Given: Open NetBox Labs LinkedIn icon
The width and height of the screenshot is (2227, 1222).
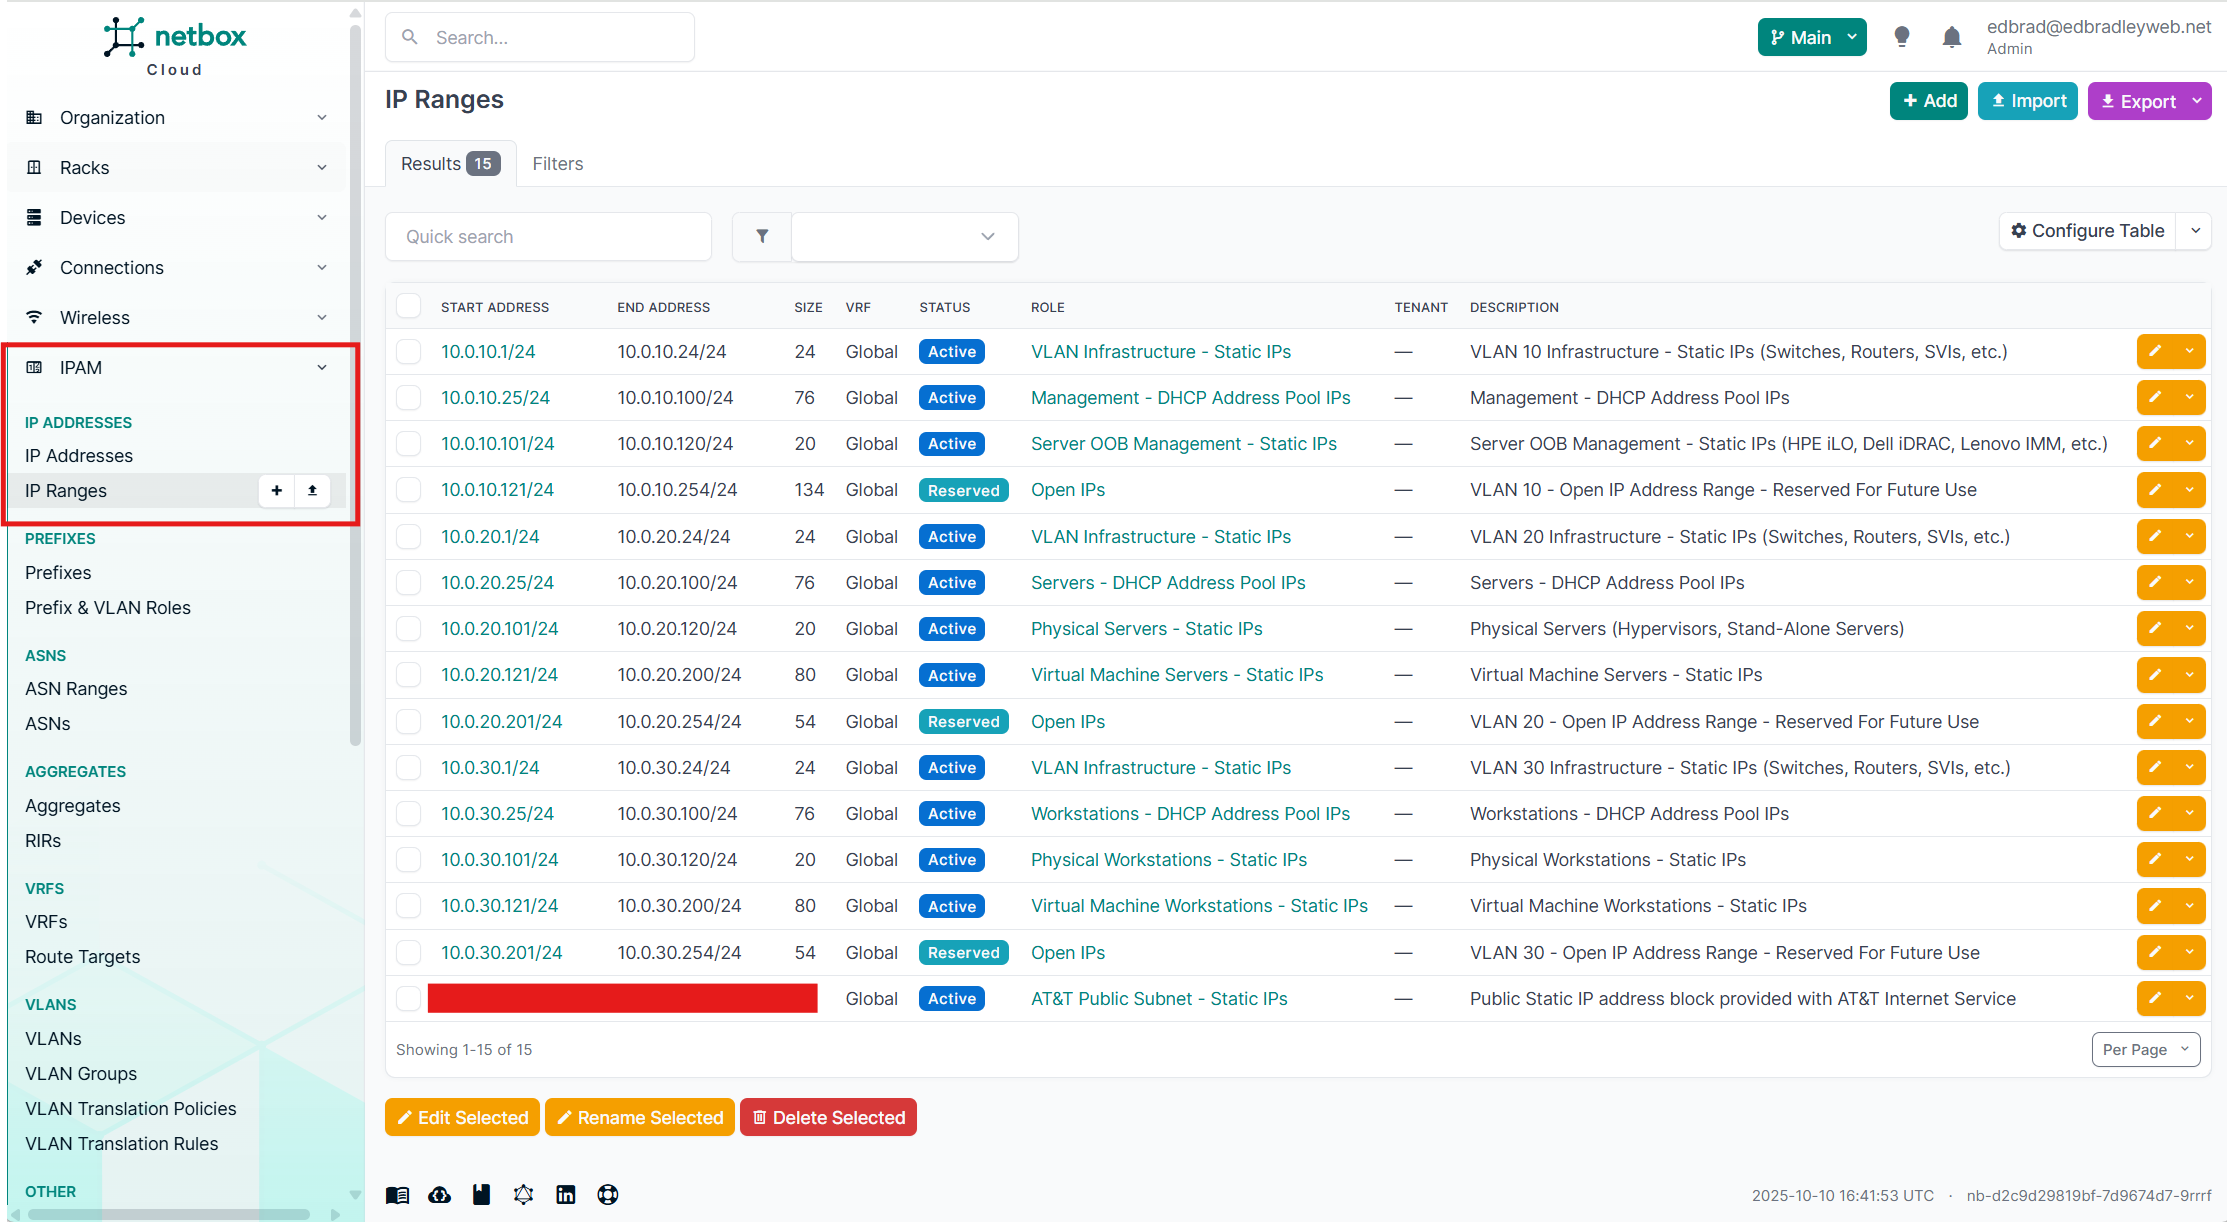Looking at the screenshot, I should [x=566, y=1195].
